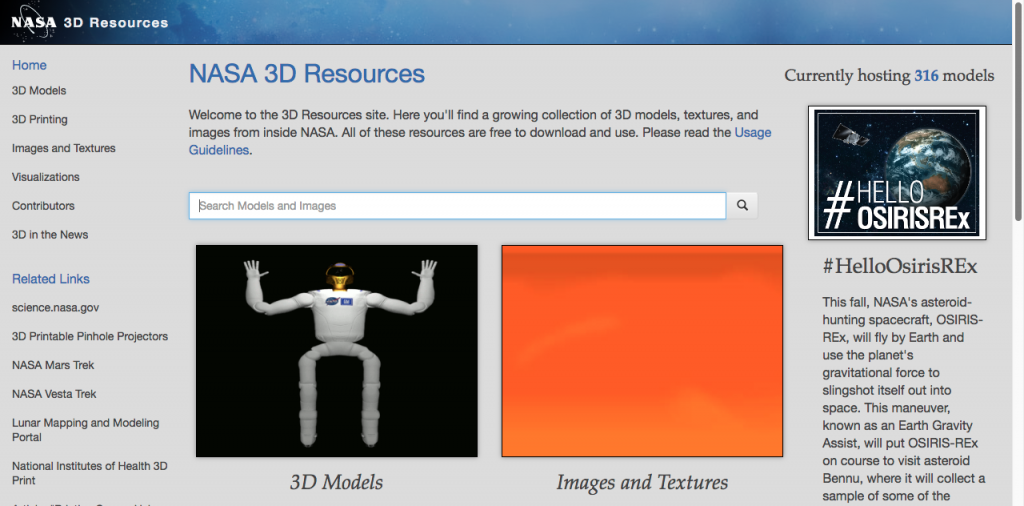Open the Contributors page link
This screenshot has height=506, width=1024.
43,206
